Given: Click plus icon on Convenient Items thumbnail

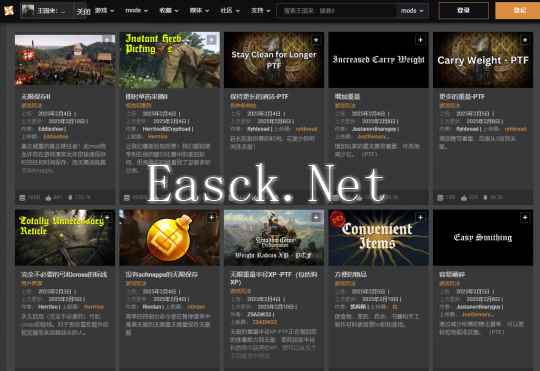Looking at the screenshot, I should pyautogui.click(x=420, y=218).
